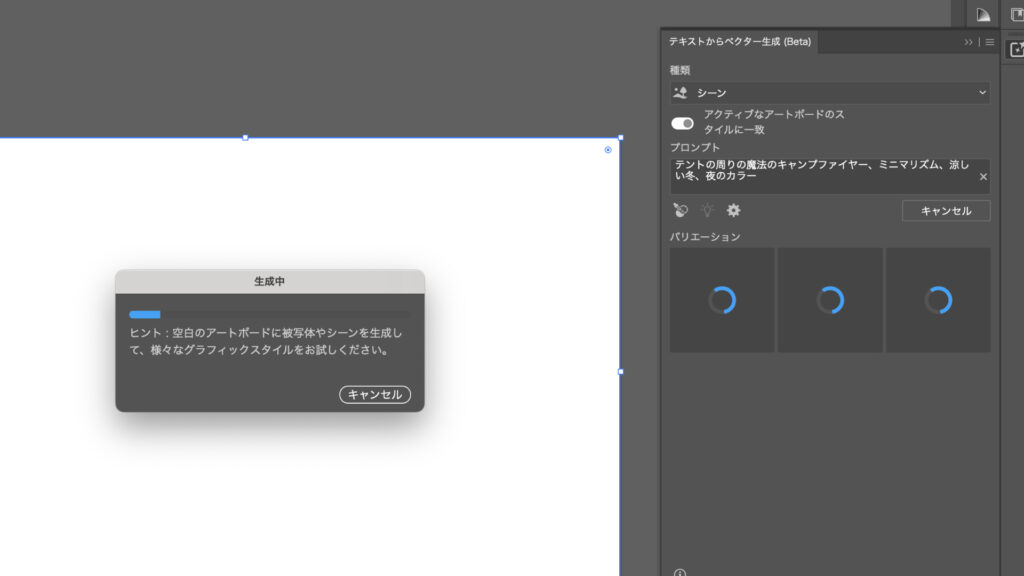Screen dimensions: 1024x576
Task: Click the collapse panel double-chevron icon
Action: [968, 42]
